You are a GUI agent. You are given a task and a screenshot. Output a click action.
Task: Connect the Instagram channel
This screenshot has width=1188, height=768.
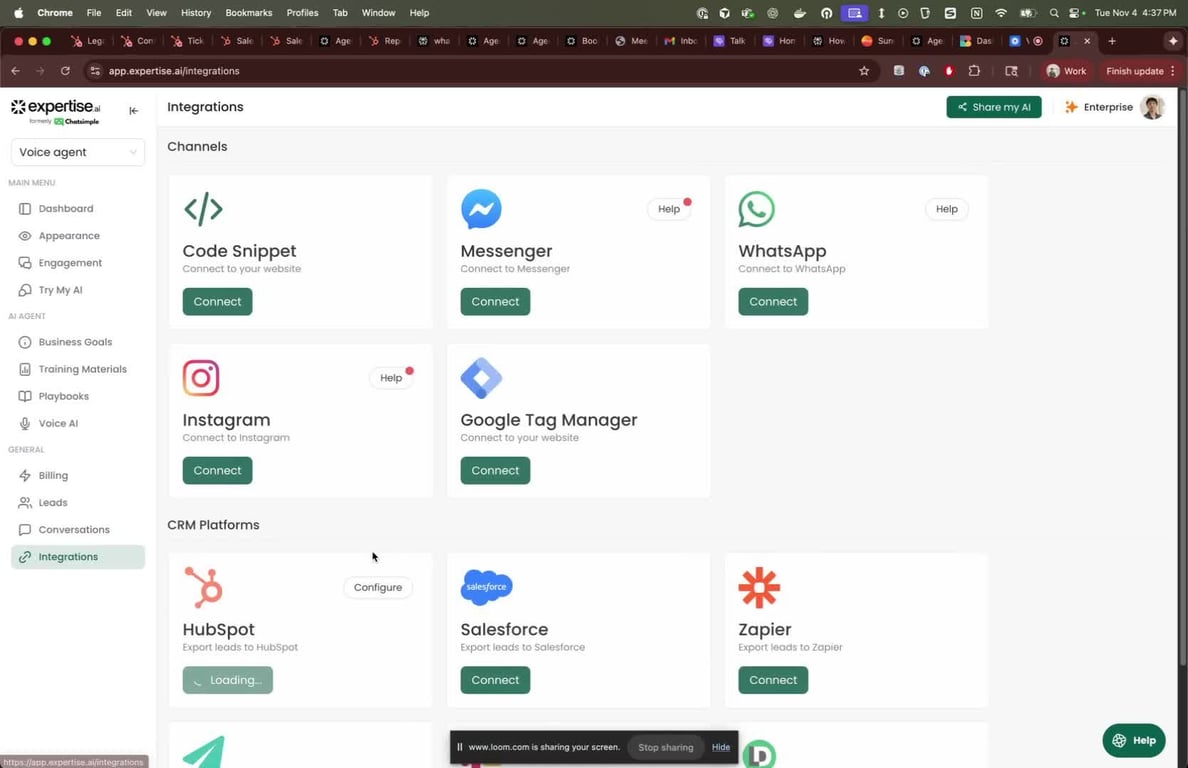tap(217, 470)
